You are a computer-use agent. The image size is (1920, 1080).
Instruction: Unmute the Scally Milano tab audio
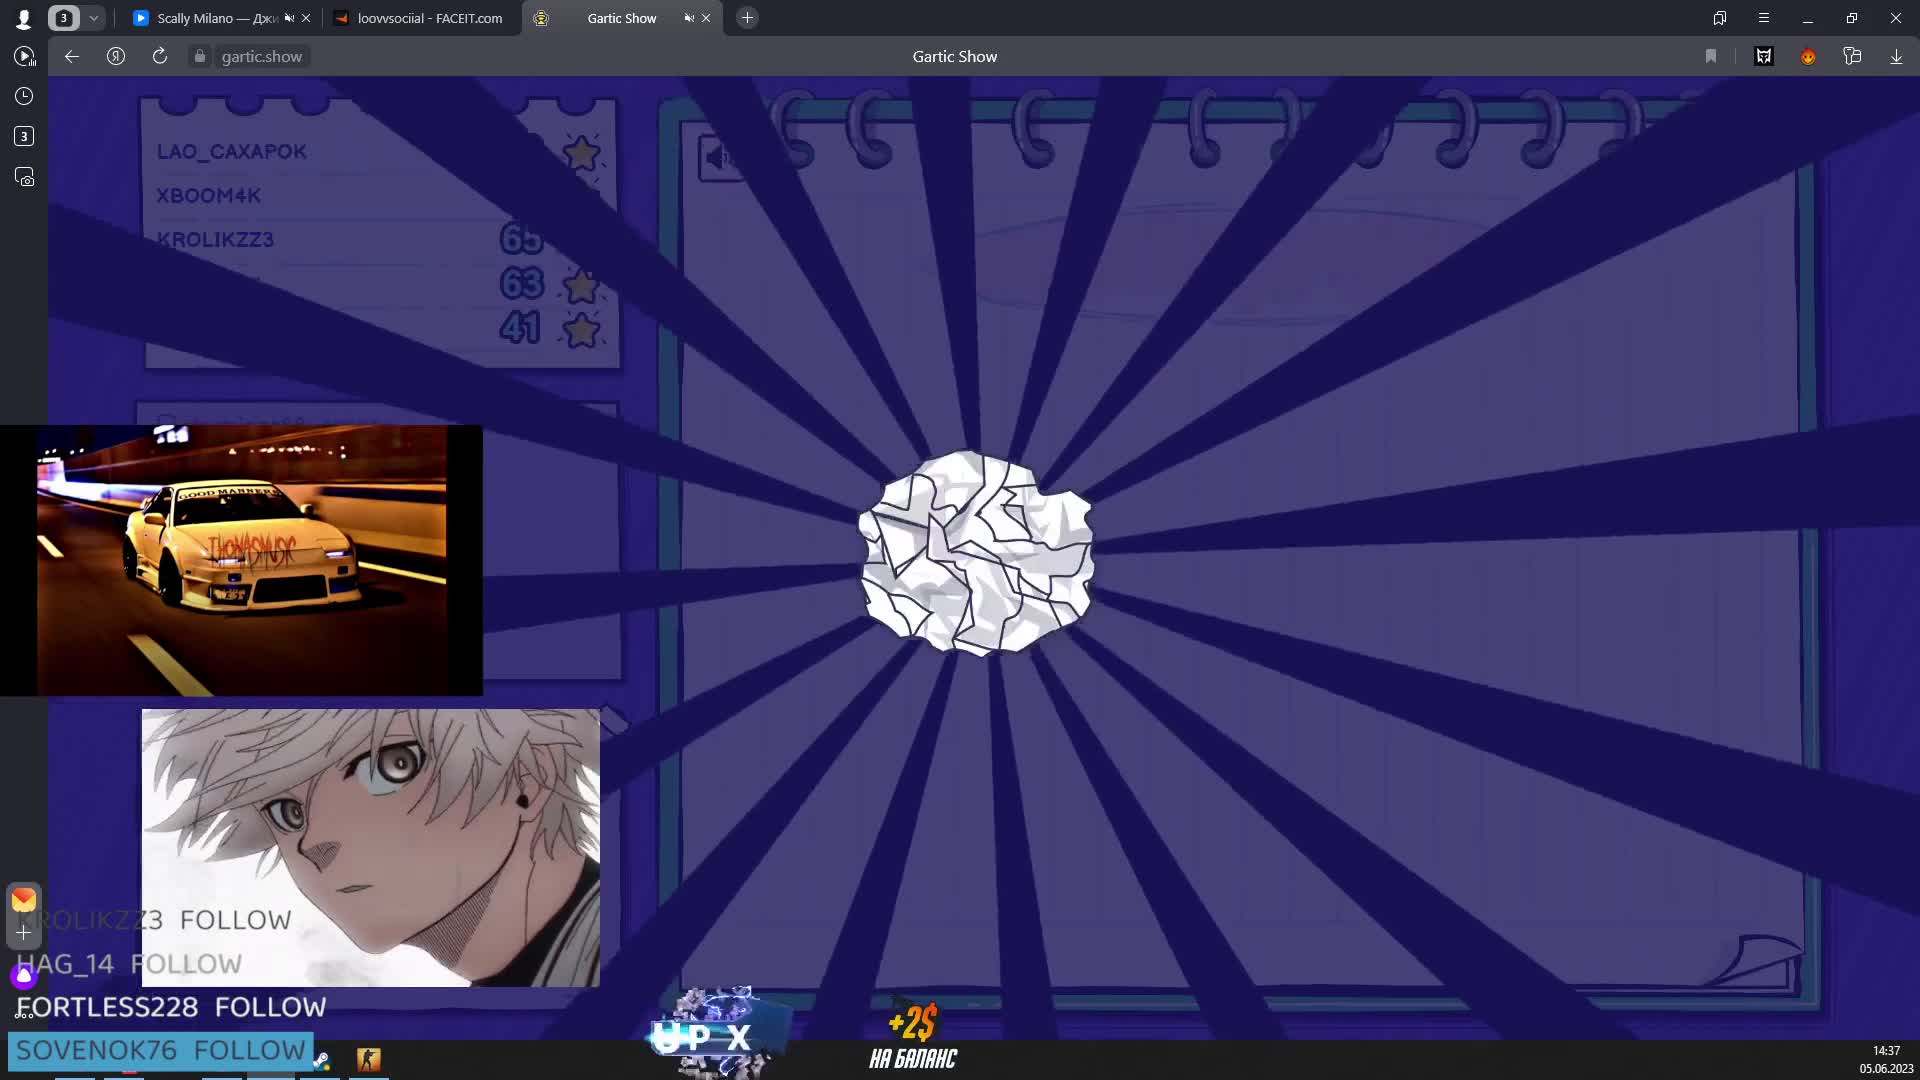pos(289,18)
